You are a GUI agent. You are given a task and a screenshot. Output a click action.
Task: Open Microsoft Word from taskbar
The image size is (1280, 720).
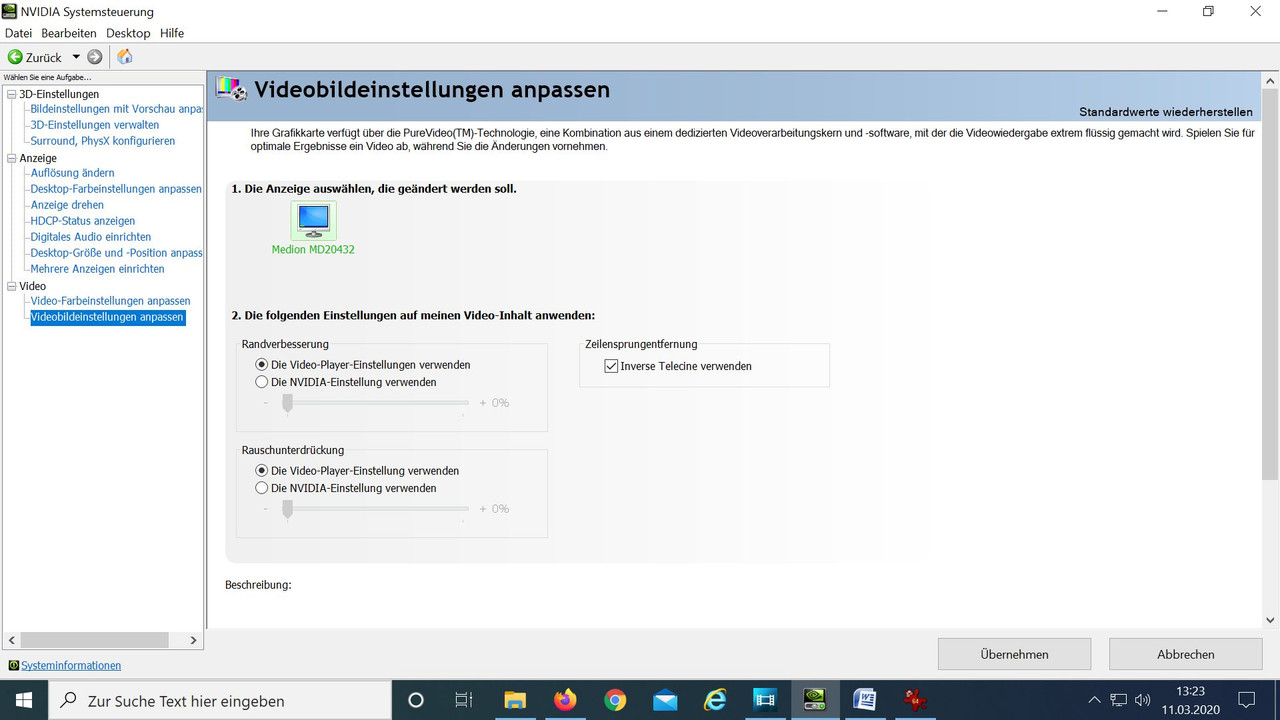coord(865,700)
